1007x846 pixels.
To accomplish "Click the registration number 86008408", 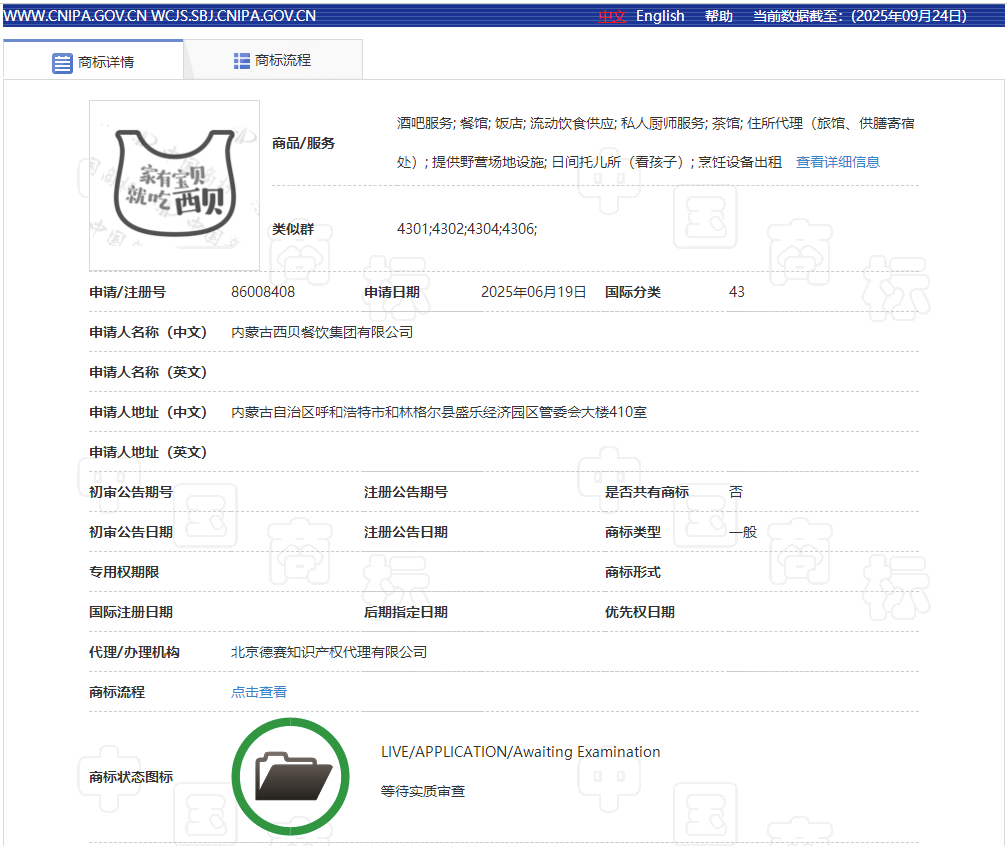I will 263,292.
